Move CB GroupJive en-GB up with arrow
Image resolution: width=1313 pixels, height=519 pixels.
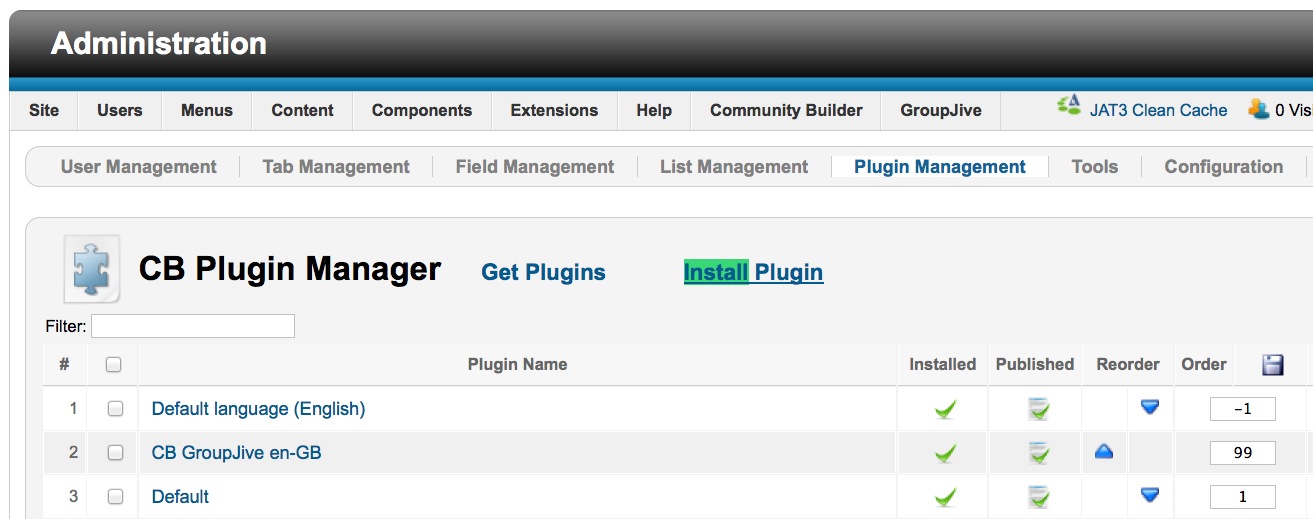click(1104, 452)
